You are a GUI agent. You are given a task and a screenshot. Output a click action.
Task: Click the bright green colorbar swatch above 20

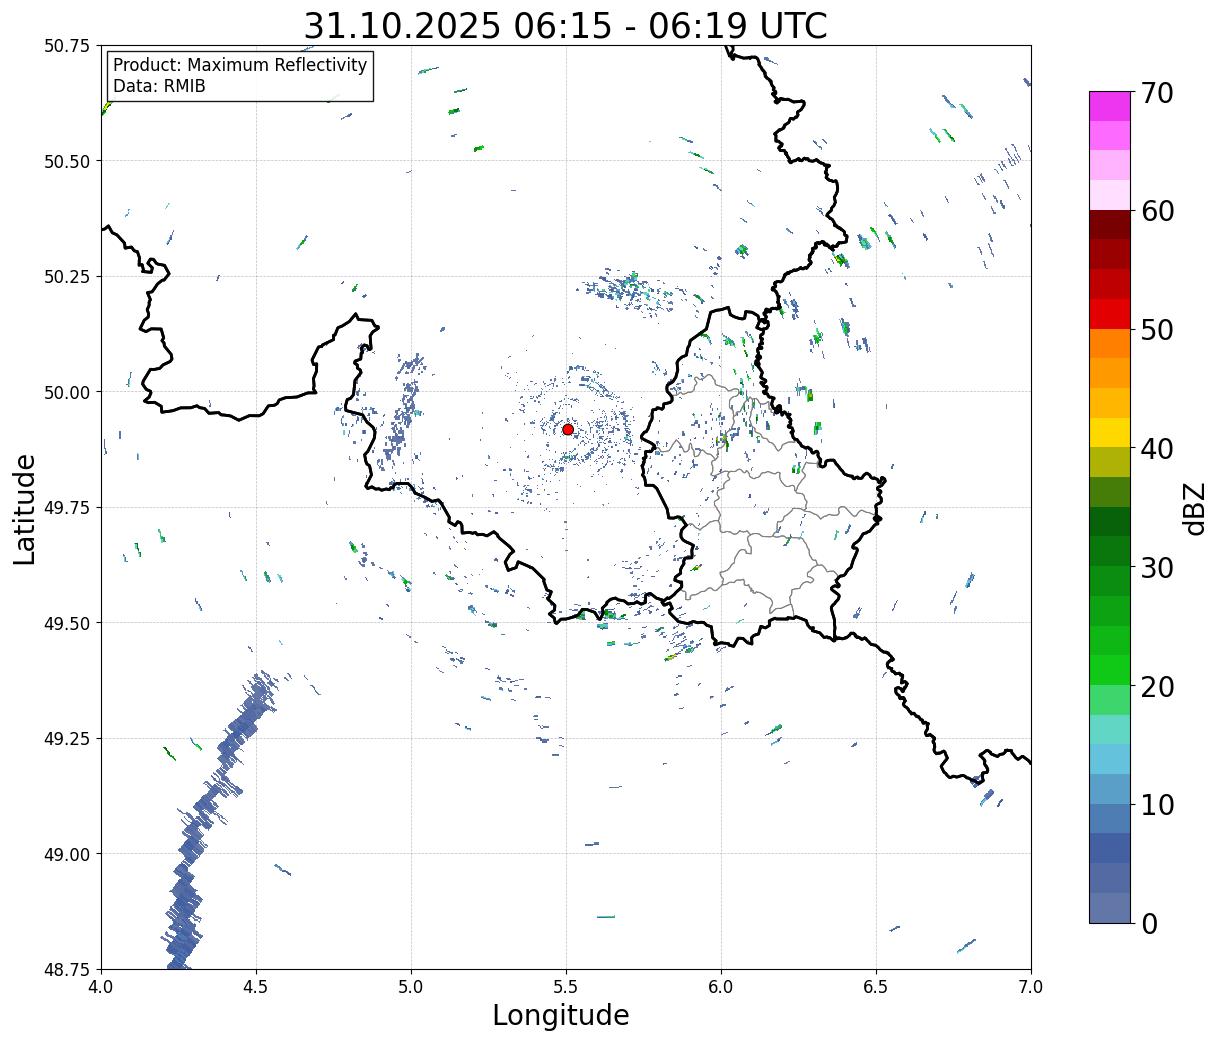click(x=1110, y=670)
